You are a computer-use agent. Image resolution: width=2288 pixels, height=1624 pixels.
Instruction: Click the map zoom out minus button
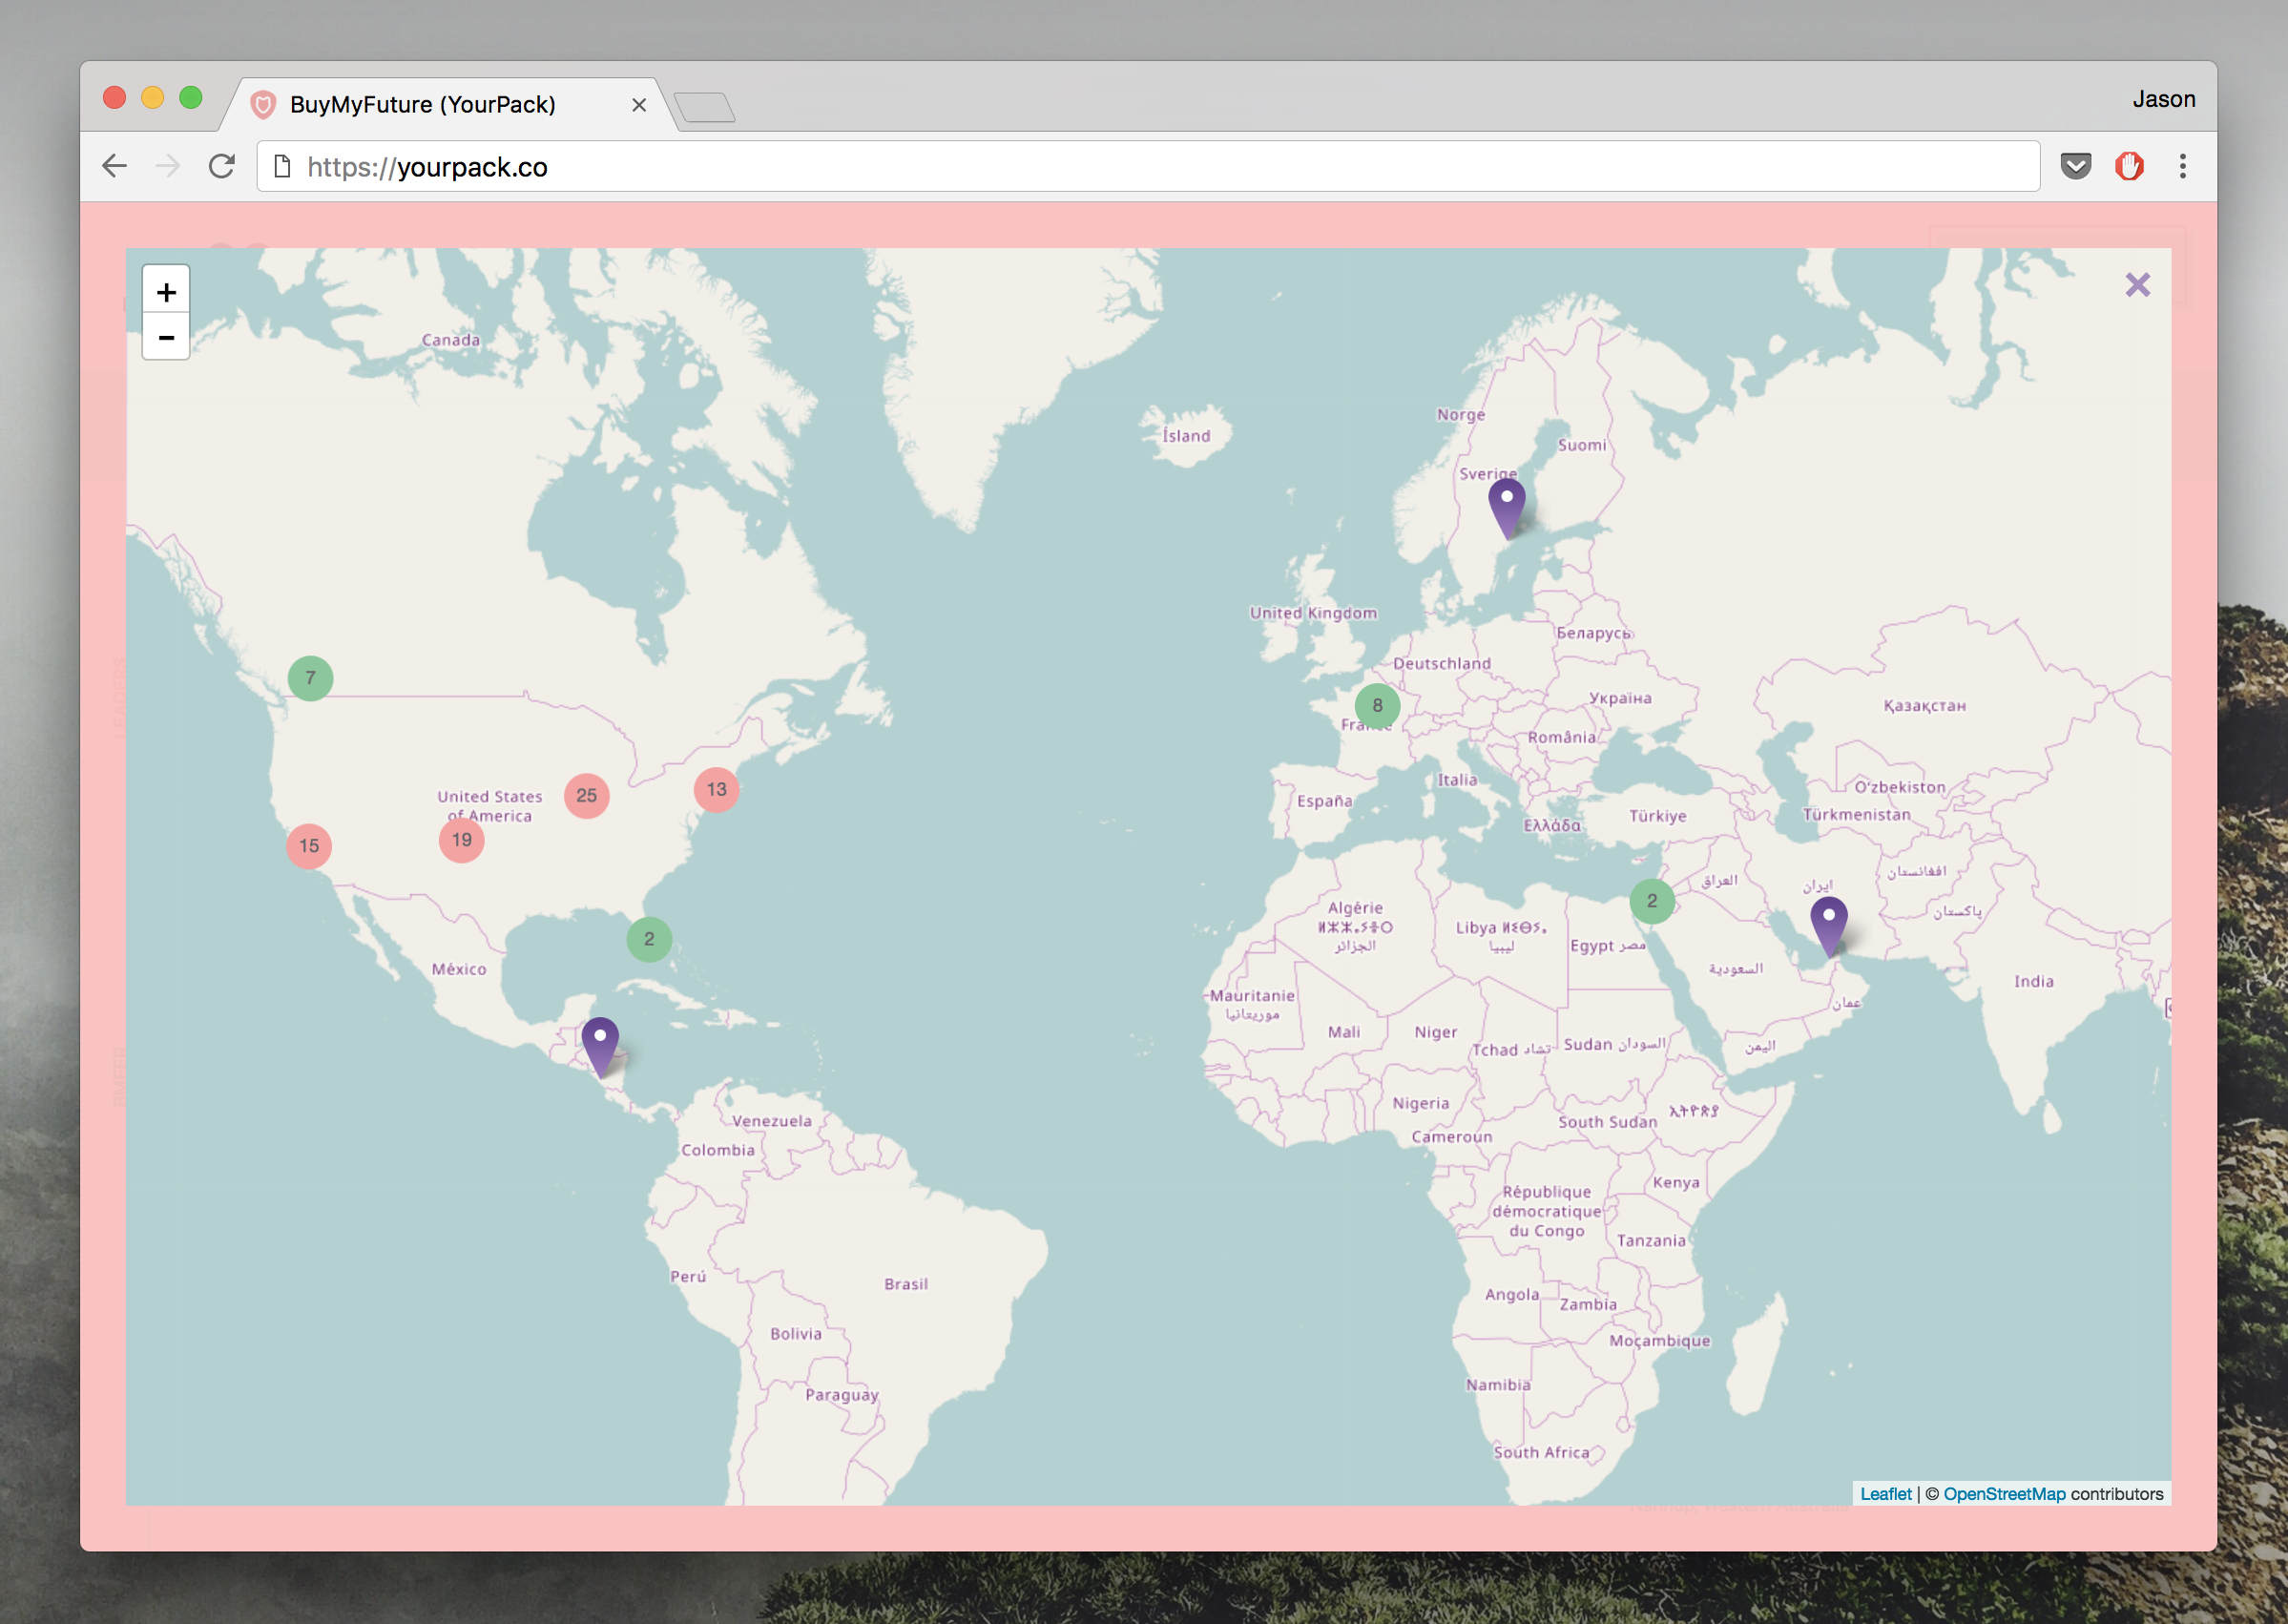(166, 337)
